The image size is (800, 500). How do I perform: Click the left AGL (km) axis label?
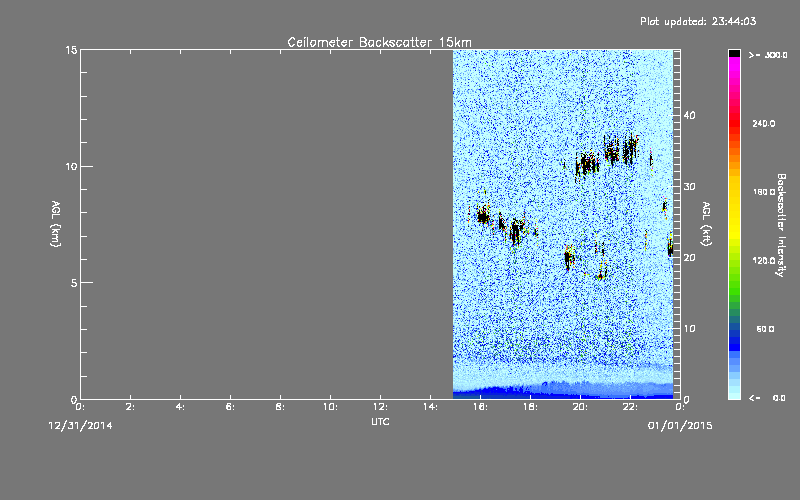tap(56, 224)
